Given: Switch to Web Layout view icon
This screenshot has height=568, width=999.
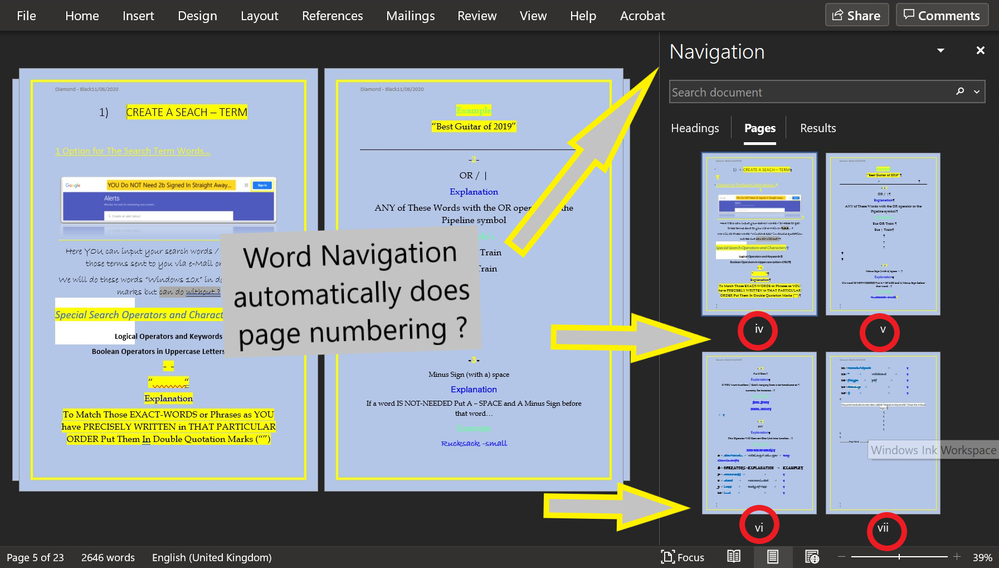Looking at the screenshot, I should (x=812, y=557).
